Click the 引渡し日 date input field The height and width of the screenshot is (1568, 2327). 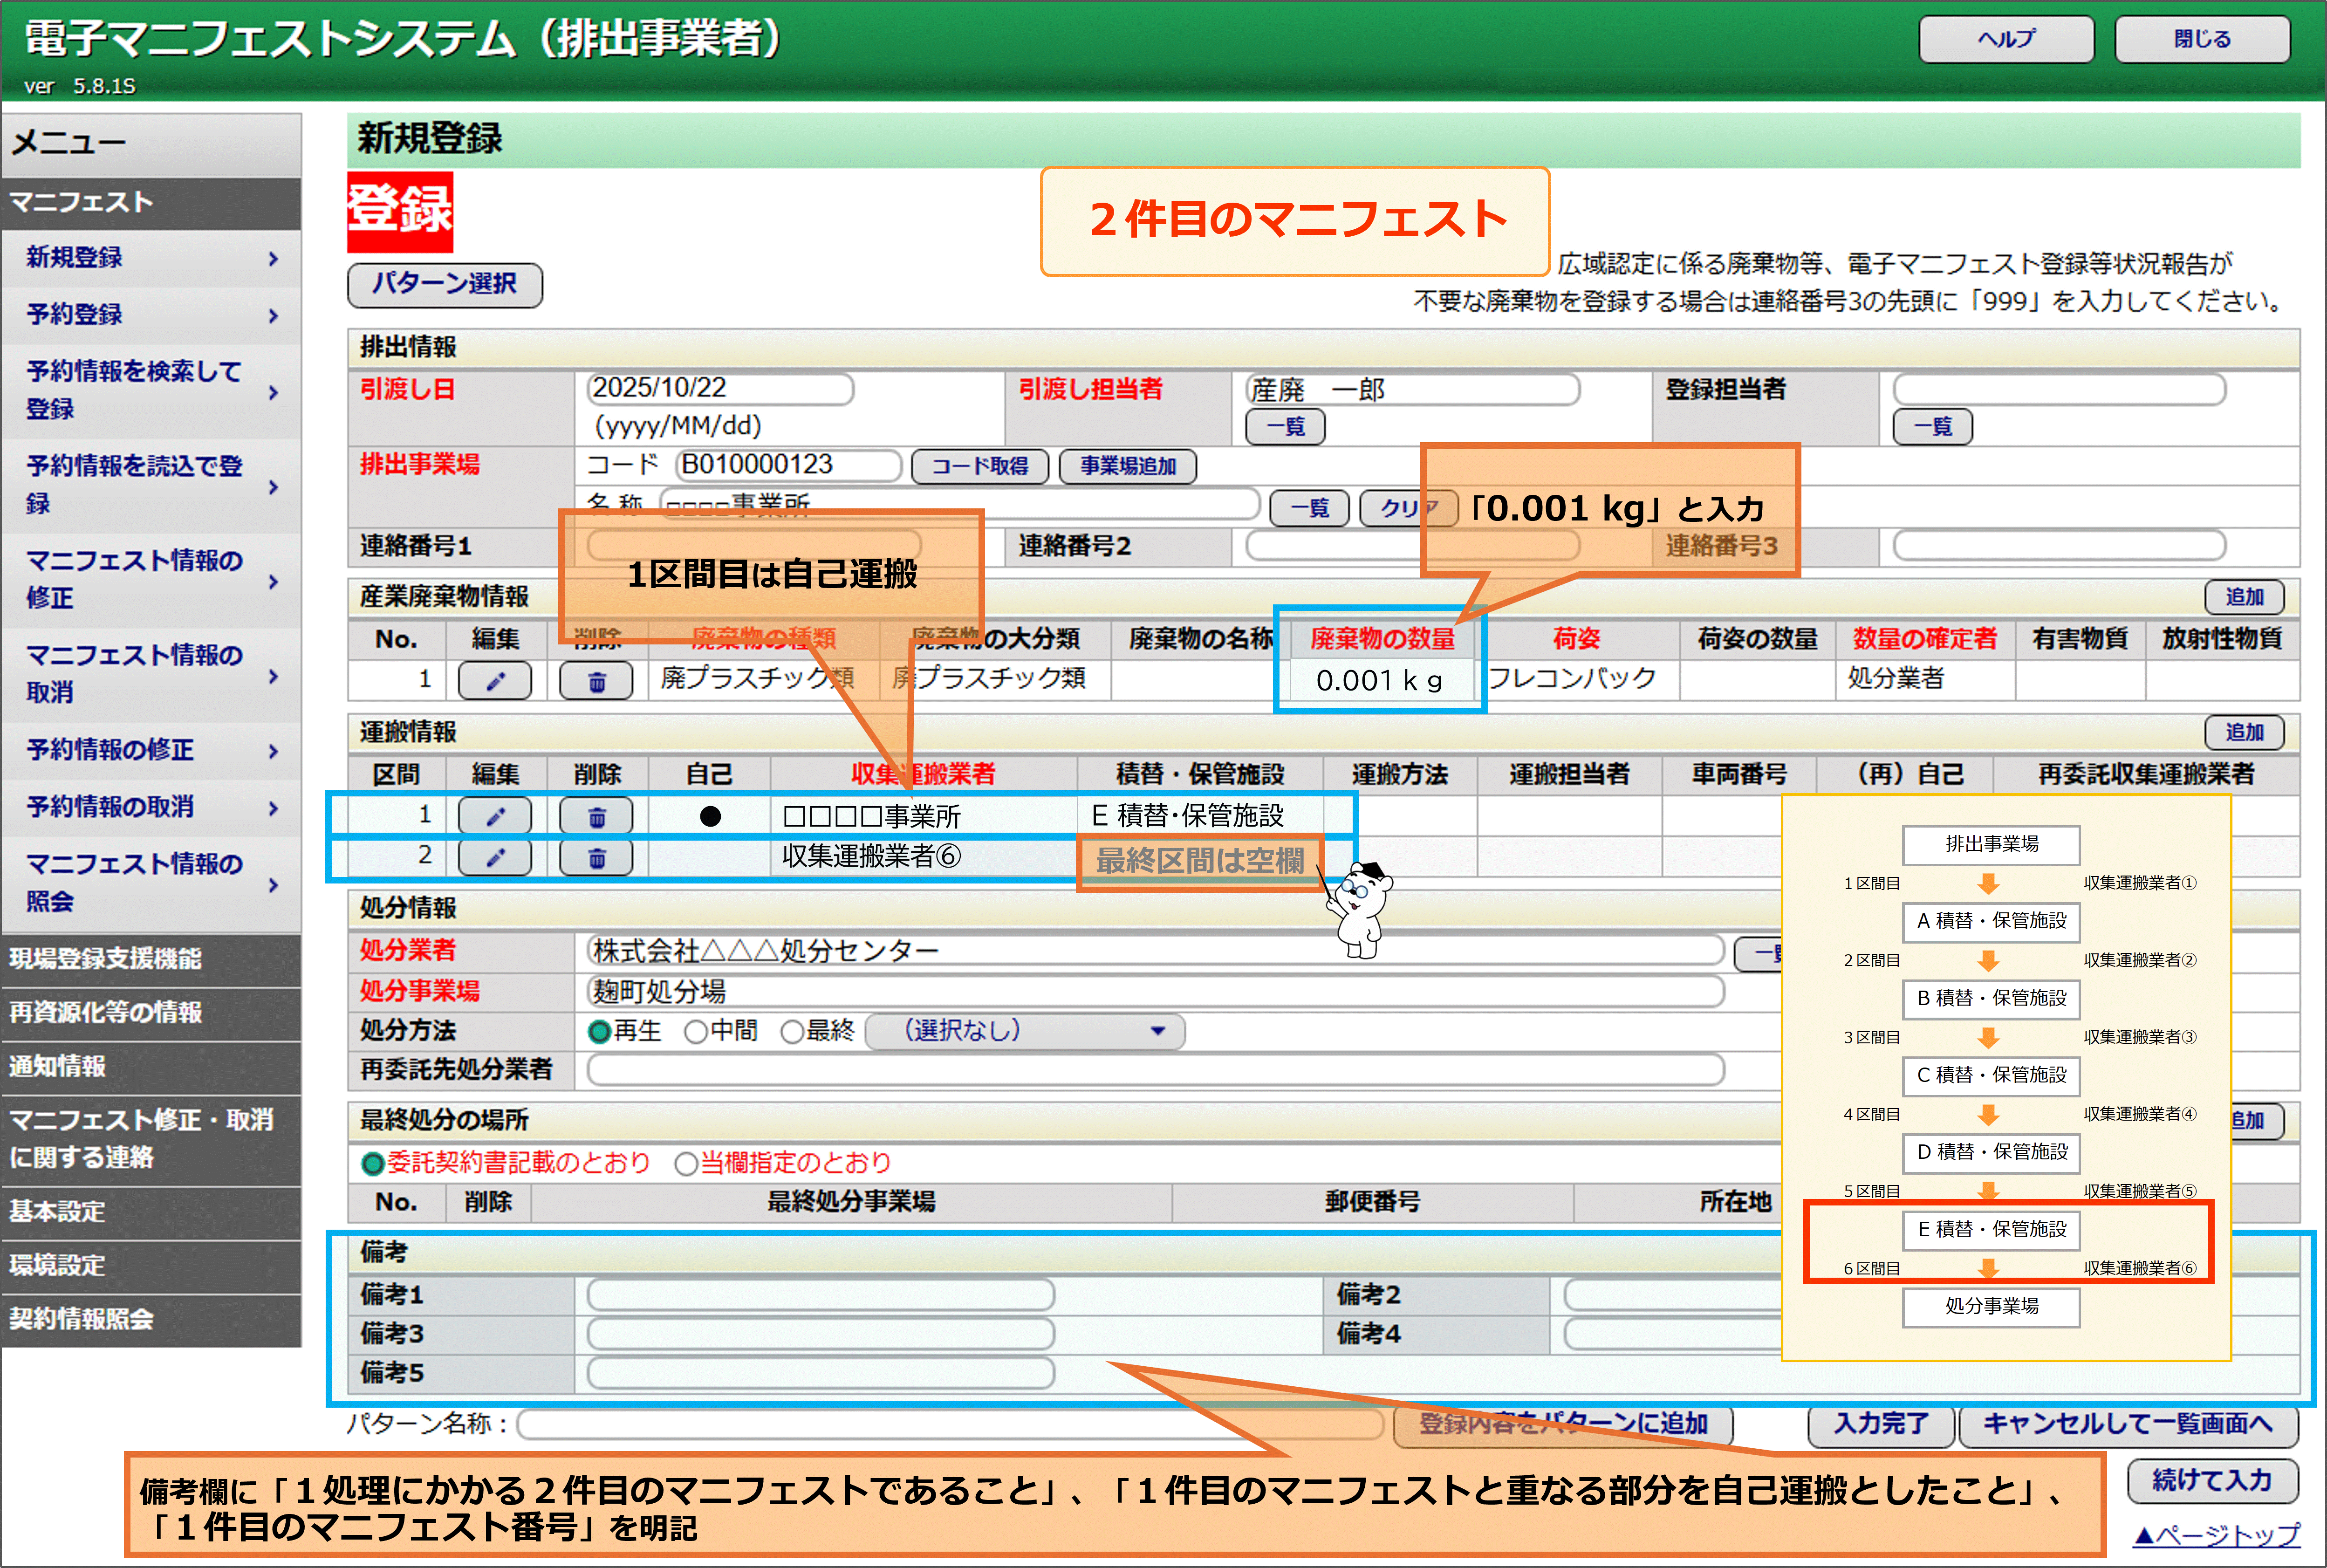point(720,388)
